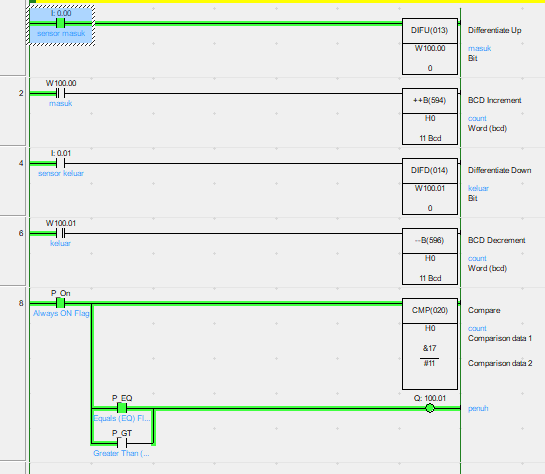Screen dimensions: 545x474
Task: Click the W100.01 operand in DIFD block
Action: (430, 188)
